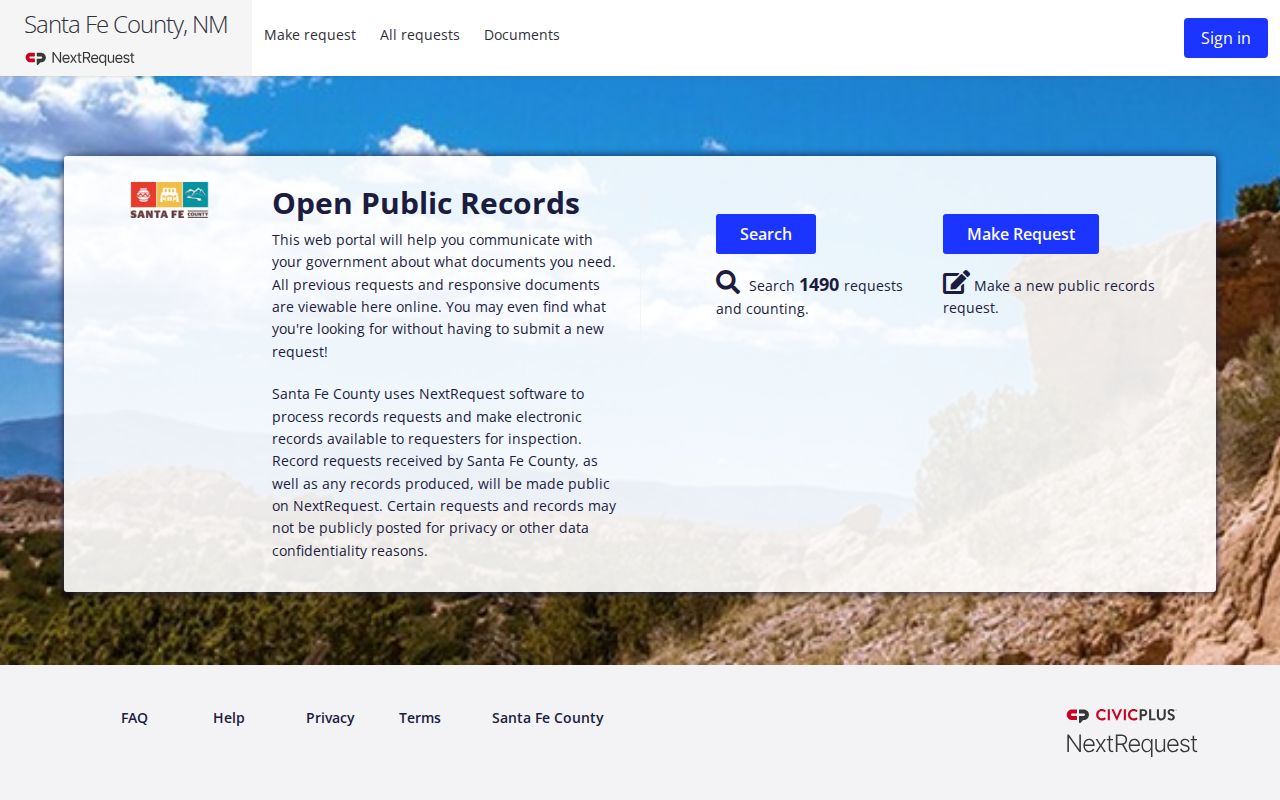Click the Sign in button
Screen dimensions: 1280x800
click(1226, 38)
